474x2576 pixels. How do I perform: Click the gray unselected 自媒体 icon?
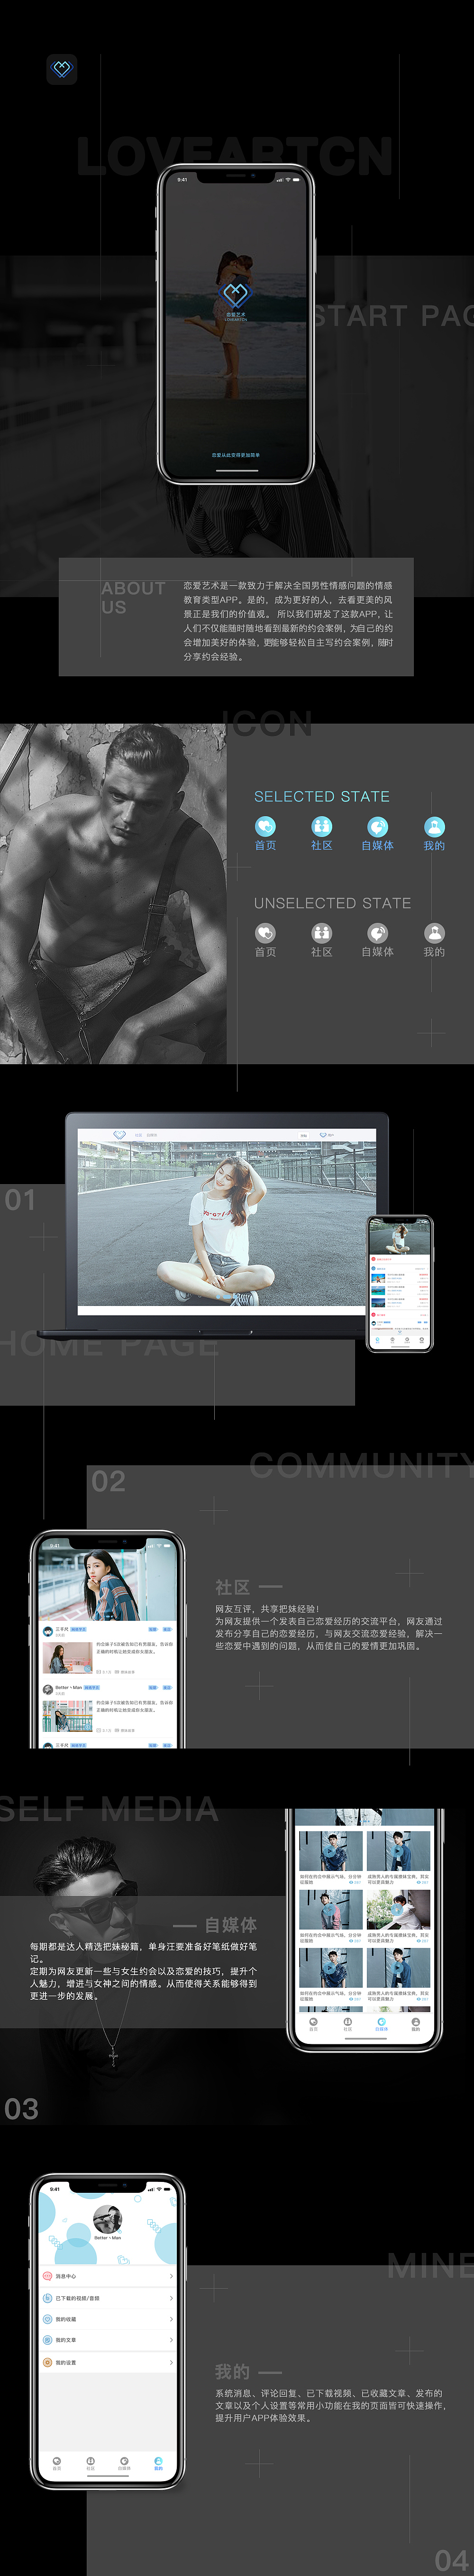click(377, 932)
